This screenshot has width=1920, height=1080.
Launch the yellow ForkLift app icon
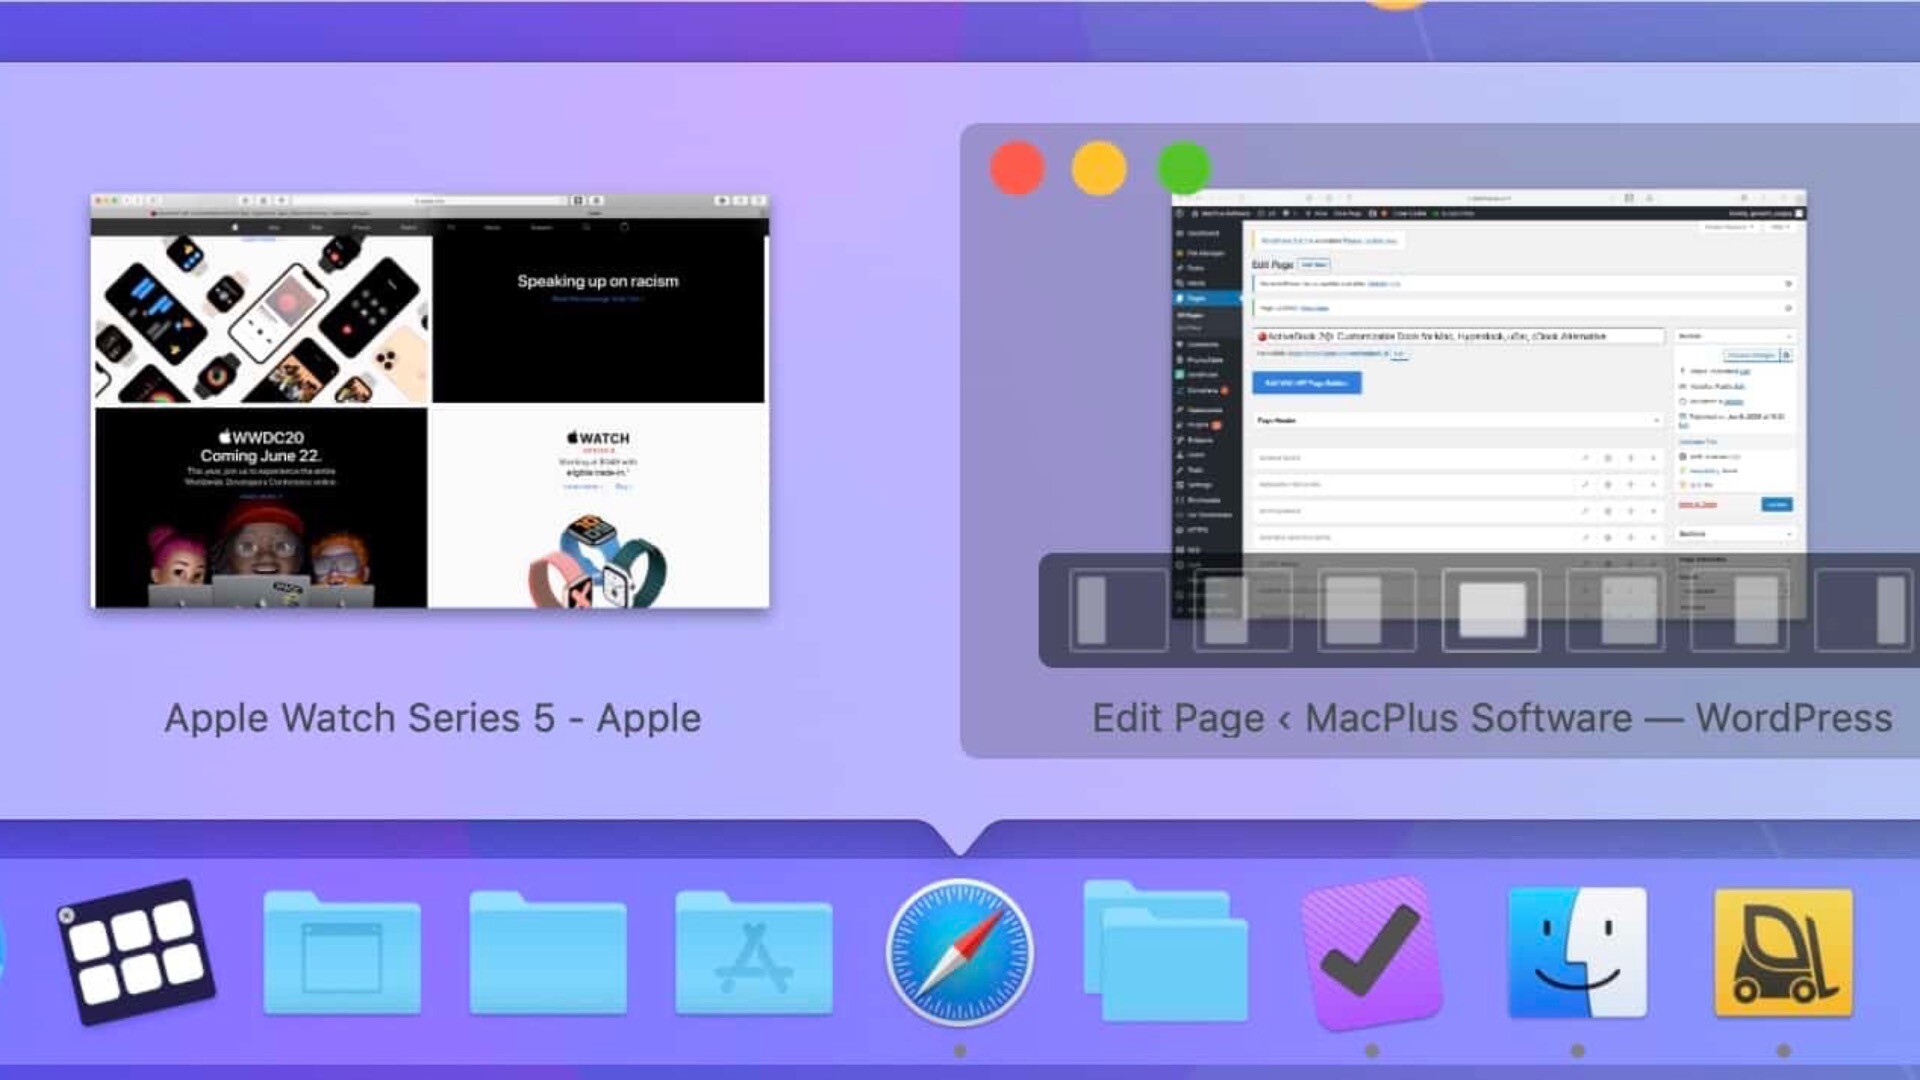coord(1784,953)
